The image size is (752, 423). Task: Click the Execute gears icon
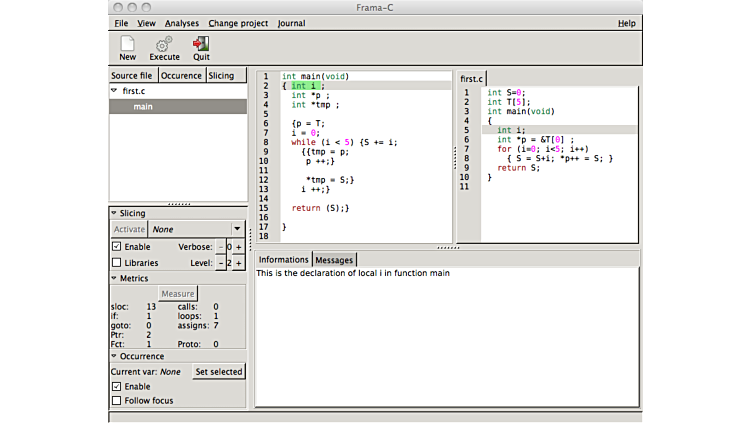pyautogui.click(x=164, y=44)
